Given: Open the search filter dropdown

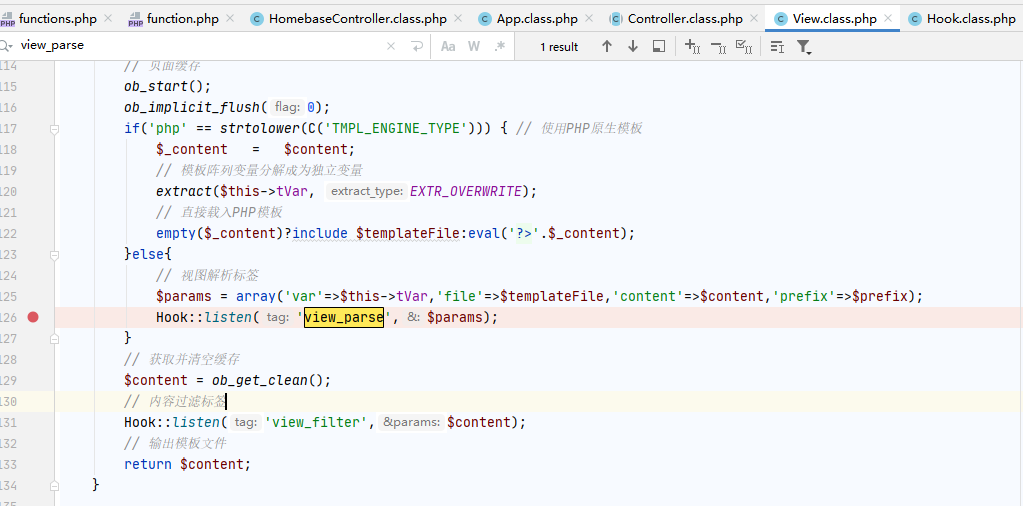Looking at the screenshot, I should click(804, 46).
